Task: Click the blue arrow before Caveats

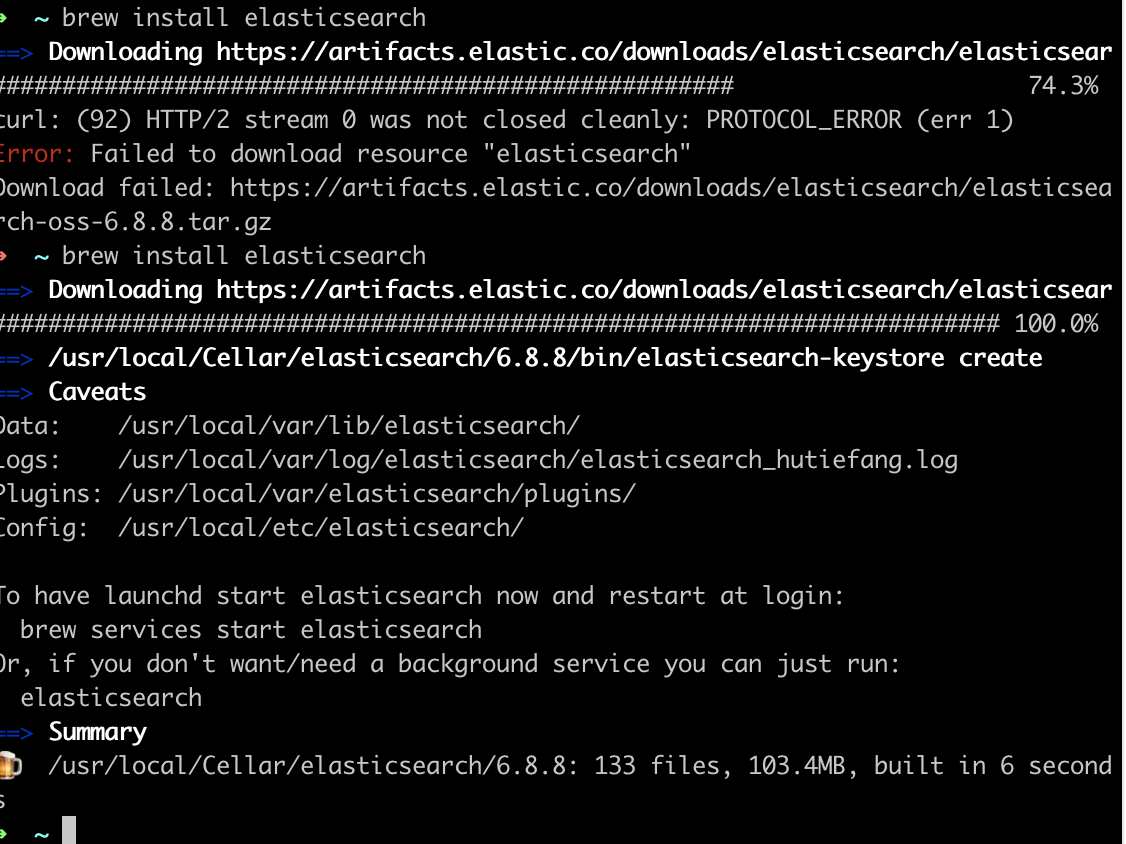Action: 16,392
